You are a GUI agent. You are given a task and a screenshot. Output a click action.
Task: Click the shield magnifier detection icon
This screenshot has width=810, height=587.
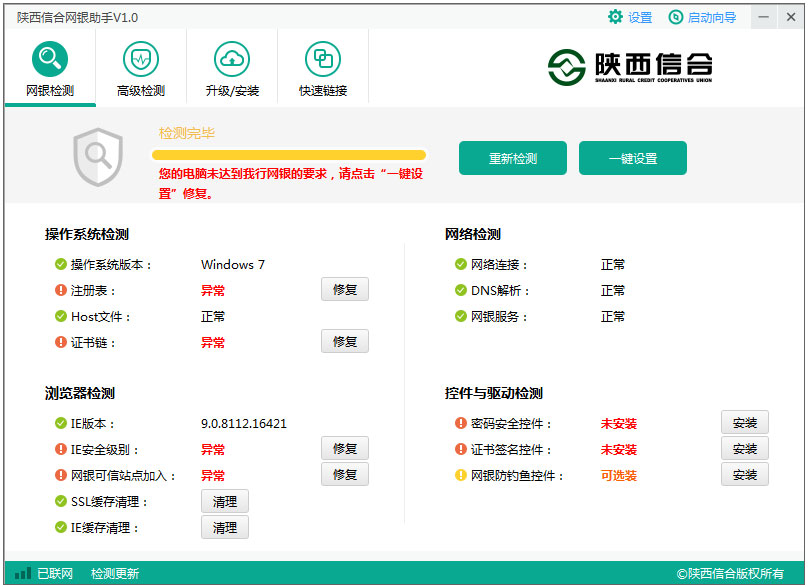(x=97, y=157)
